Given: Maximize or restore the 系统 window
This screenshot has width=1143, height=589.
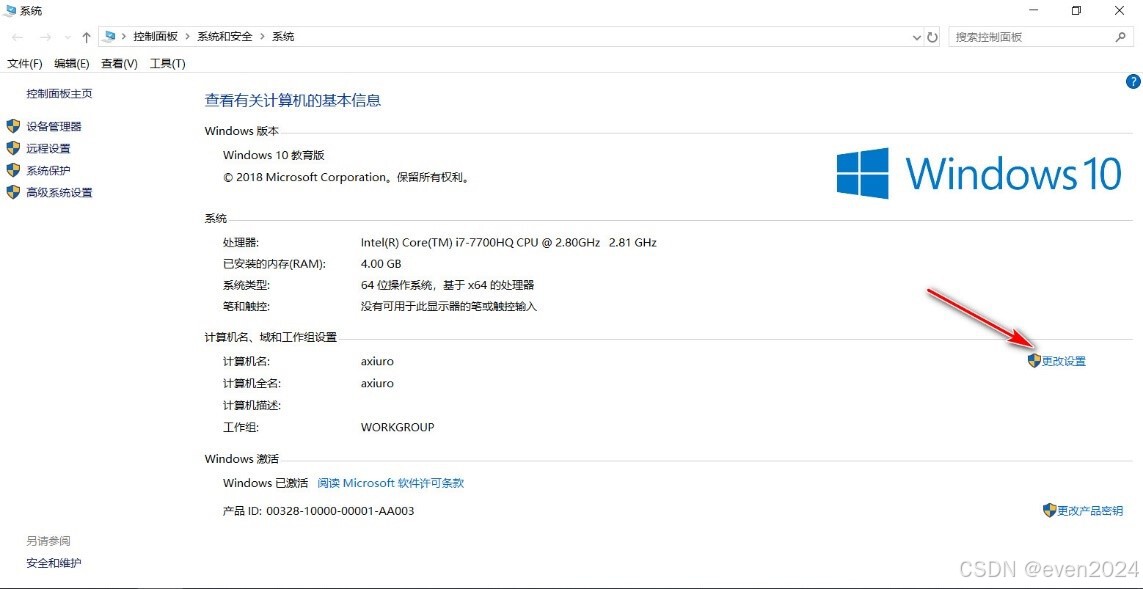Looking at the screenshot, I should tap(1077, 10).
